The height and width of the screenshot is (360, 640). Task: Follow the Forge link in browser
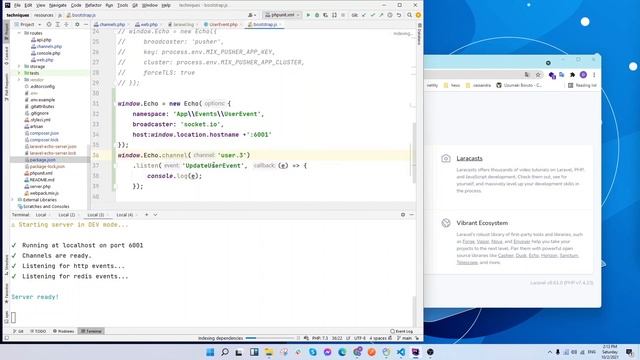tap(469, 242)
